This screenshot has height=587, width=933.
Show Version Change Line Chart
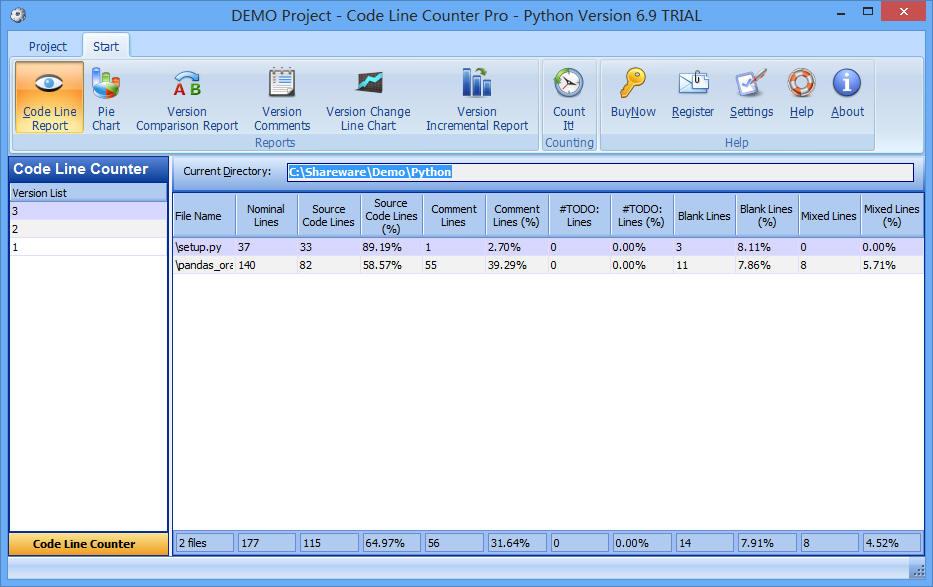[x=368, y=98]
